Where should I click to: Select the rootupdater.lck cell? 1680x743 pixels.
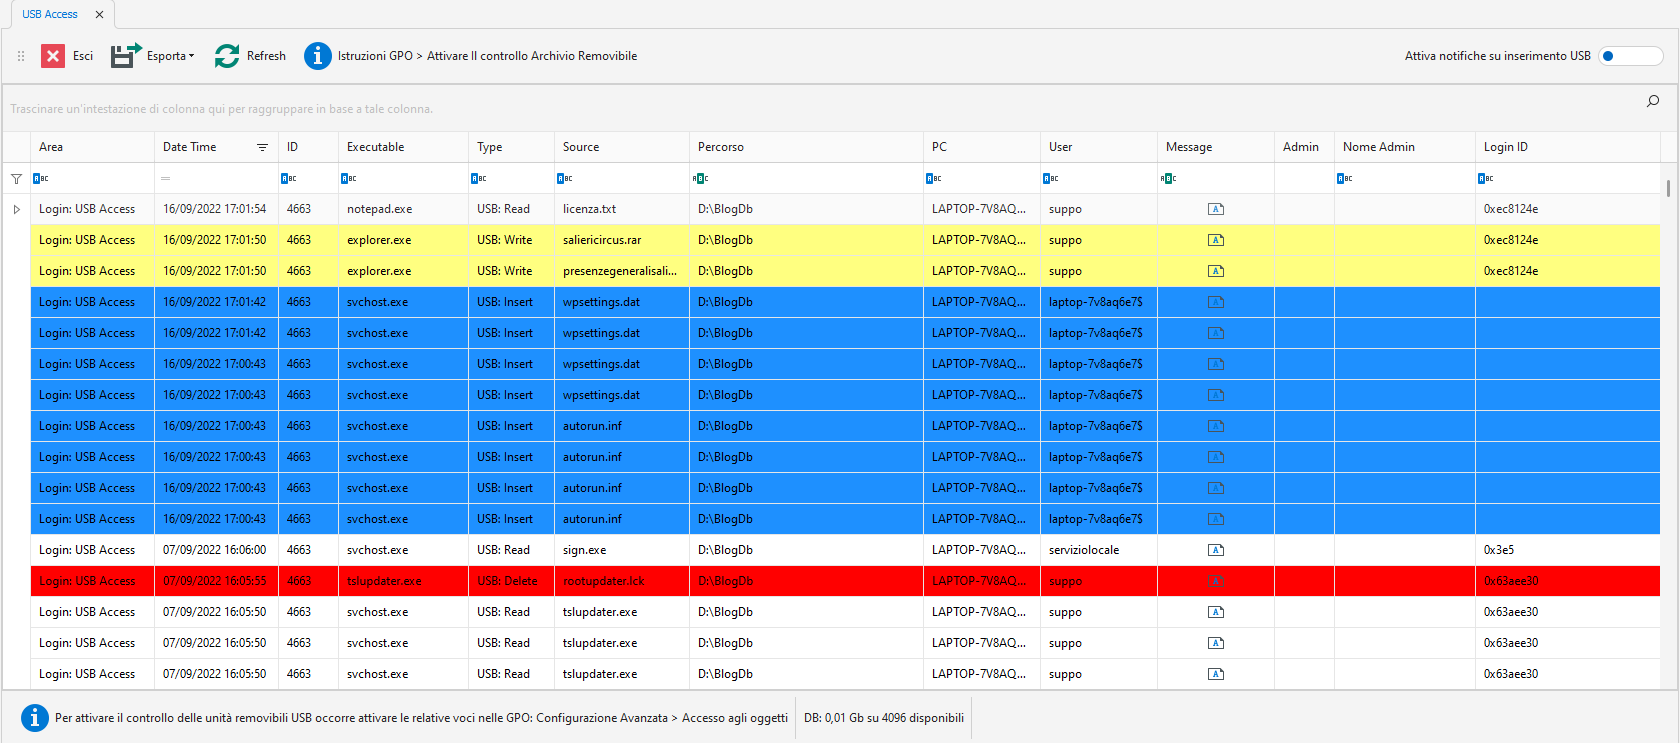pos(621,581)
